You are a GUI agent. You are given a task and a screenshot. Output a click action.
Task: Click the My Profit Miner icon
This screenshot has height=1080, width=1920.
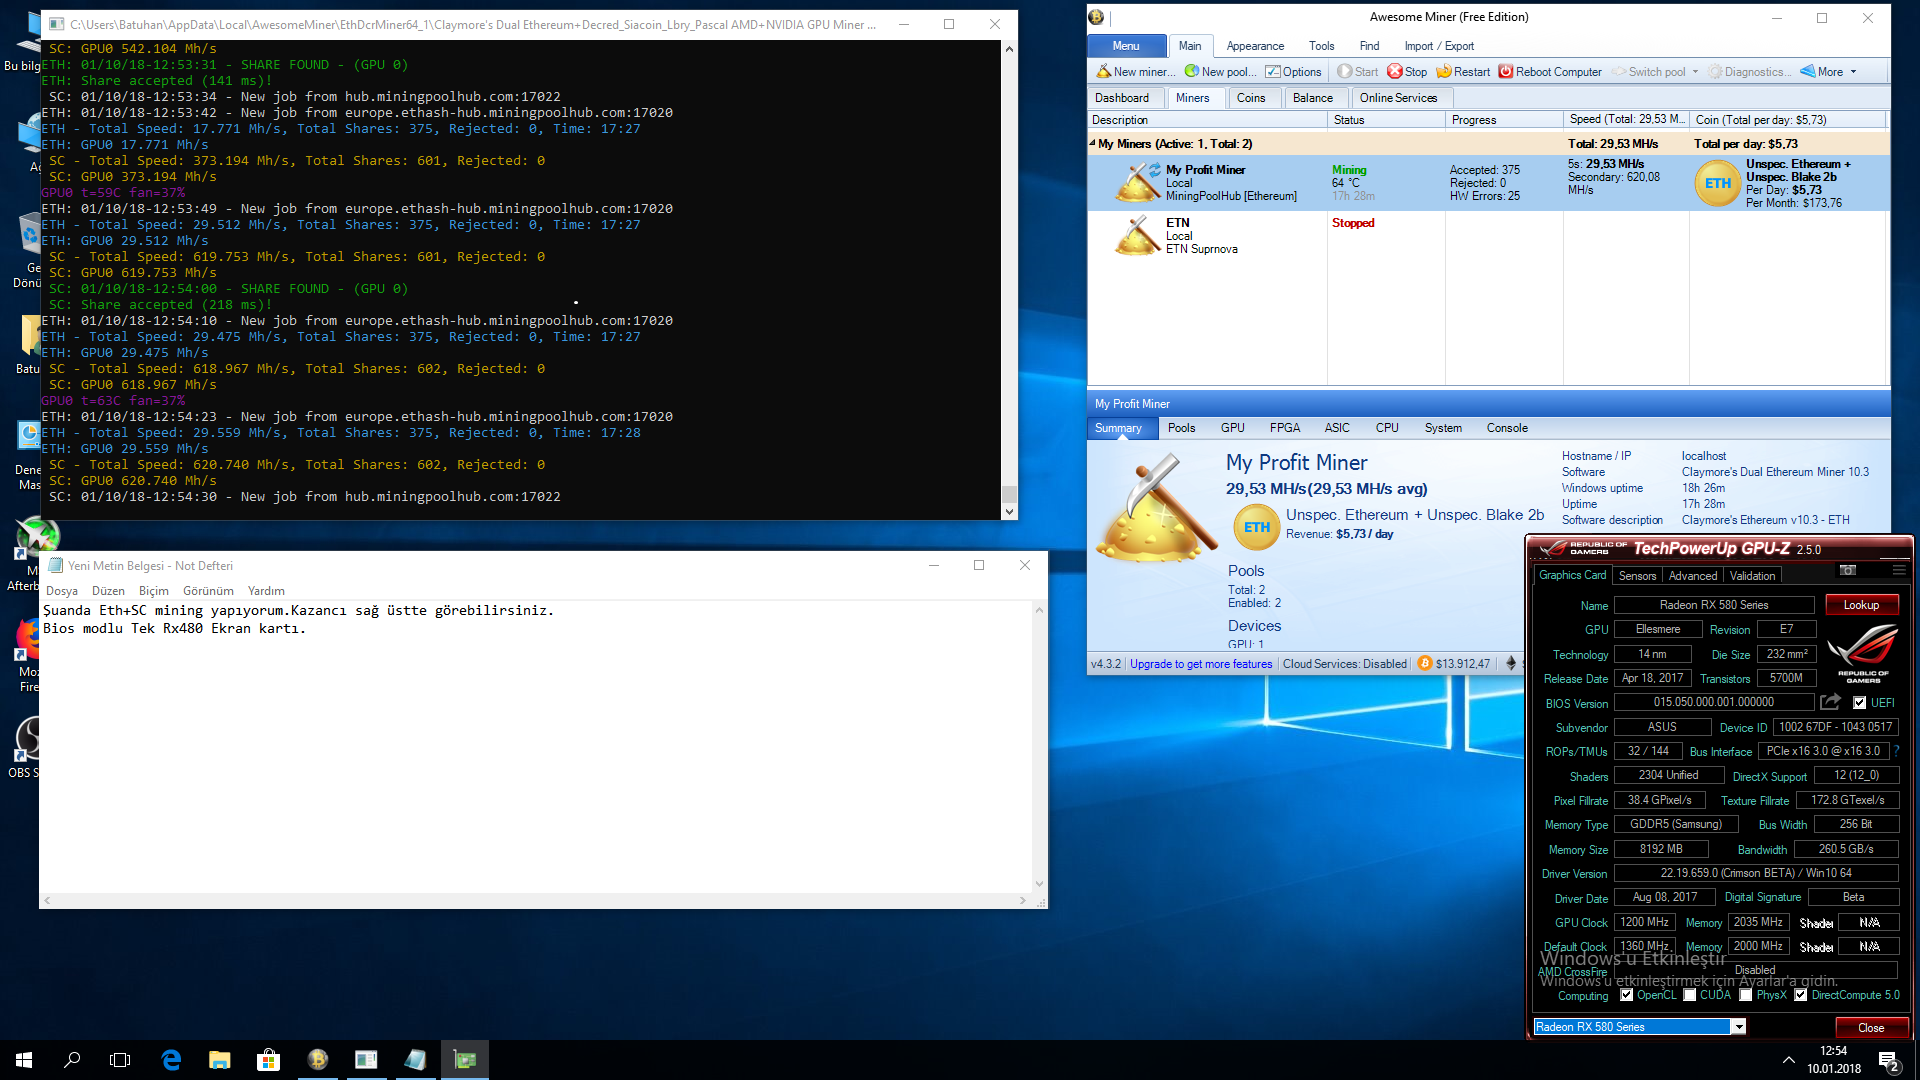point(1135,178)
